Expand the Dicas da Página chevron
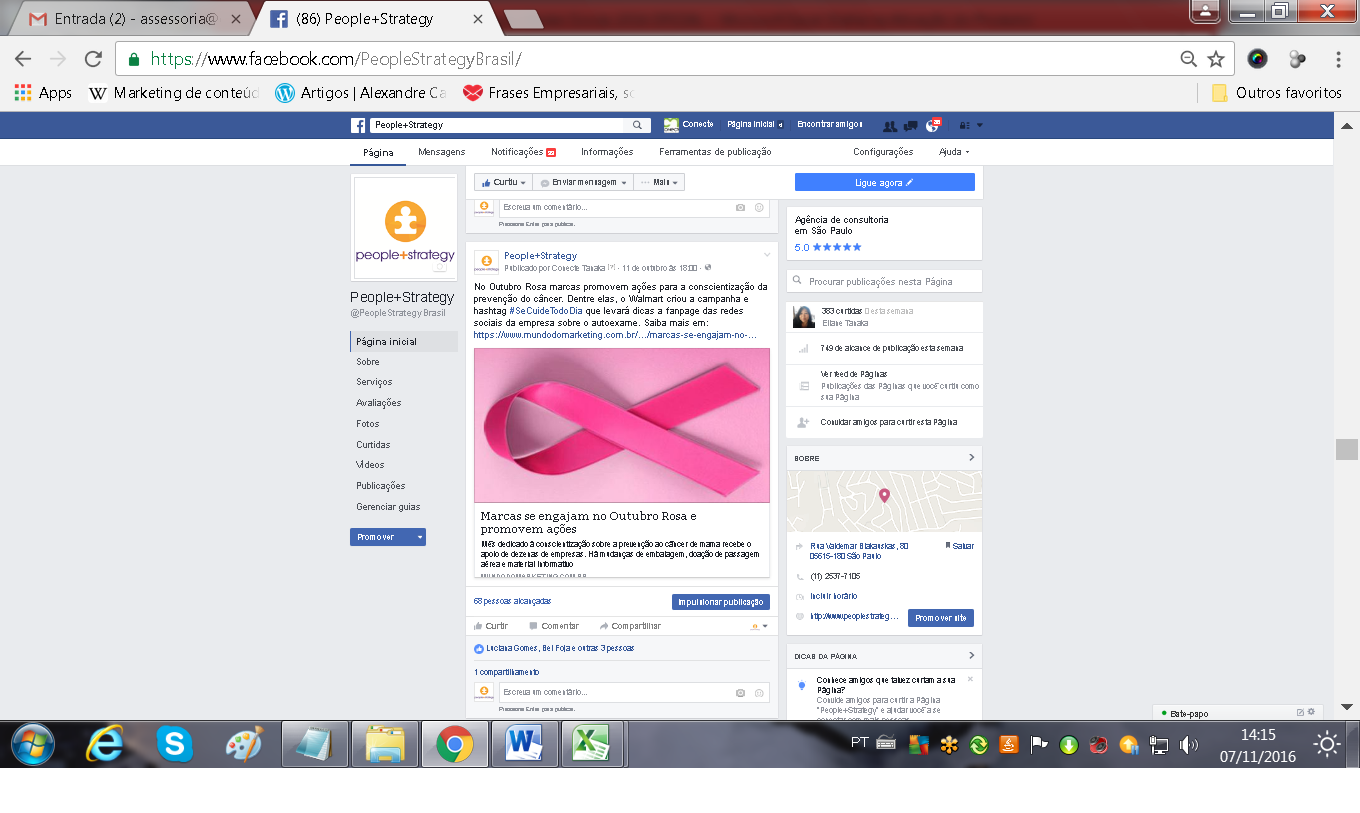Viewport: 1360px width, 813px height. [971, 656]
